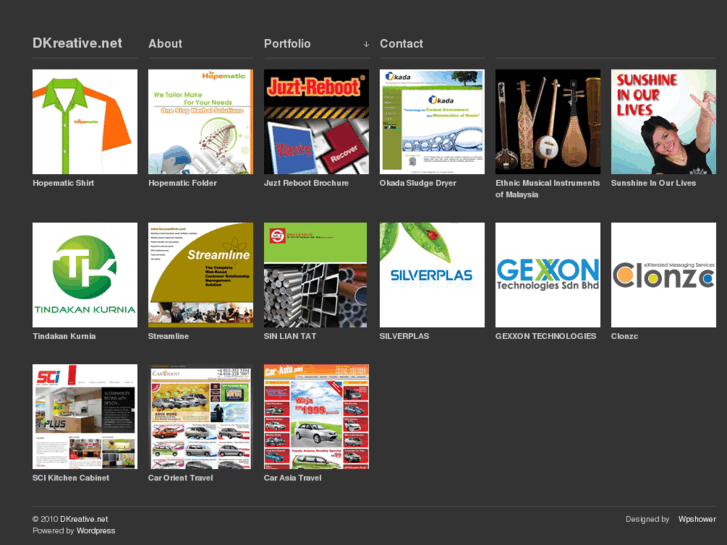Click the GEXXON TECHNOLOGIES title link

click(x=546, y=336)
